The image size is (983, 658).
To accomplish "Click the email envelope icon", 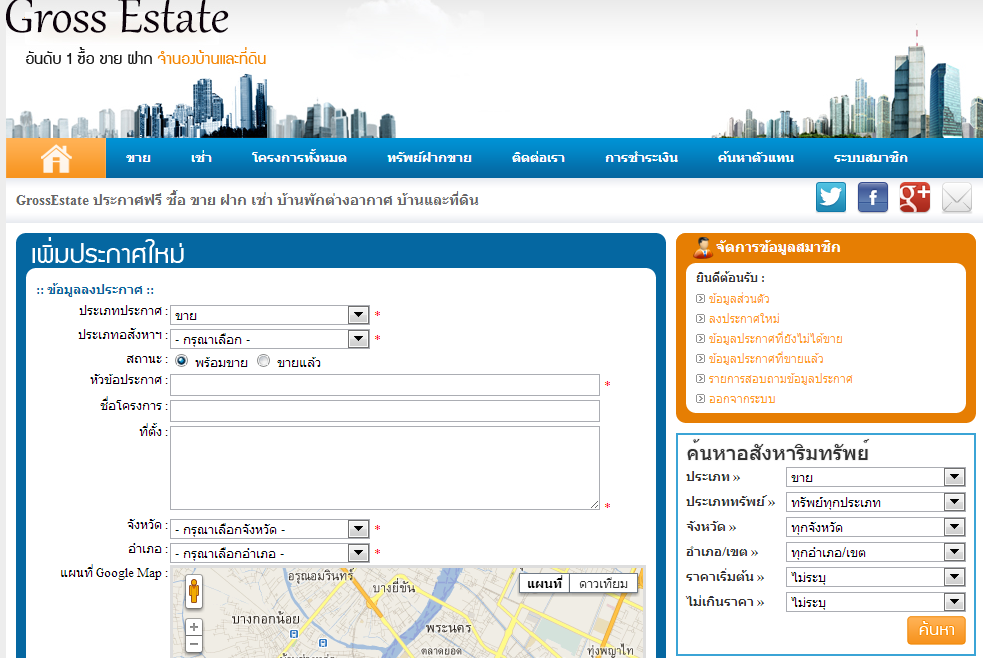I will click(x=957, y=197).
